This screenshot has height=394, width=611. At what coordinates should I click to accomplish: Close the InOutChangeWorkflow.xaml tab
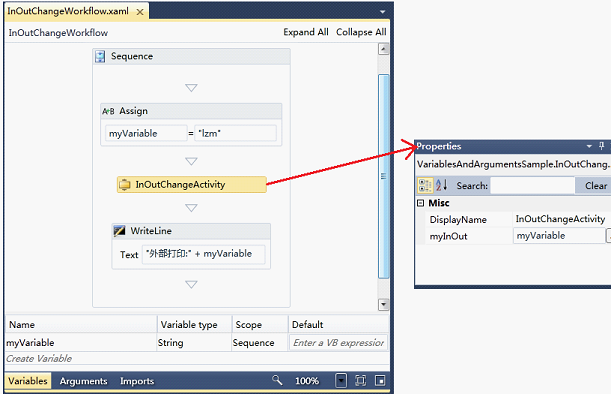pyautogui.click(x=140, y=12)
